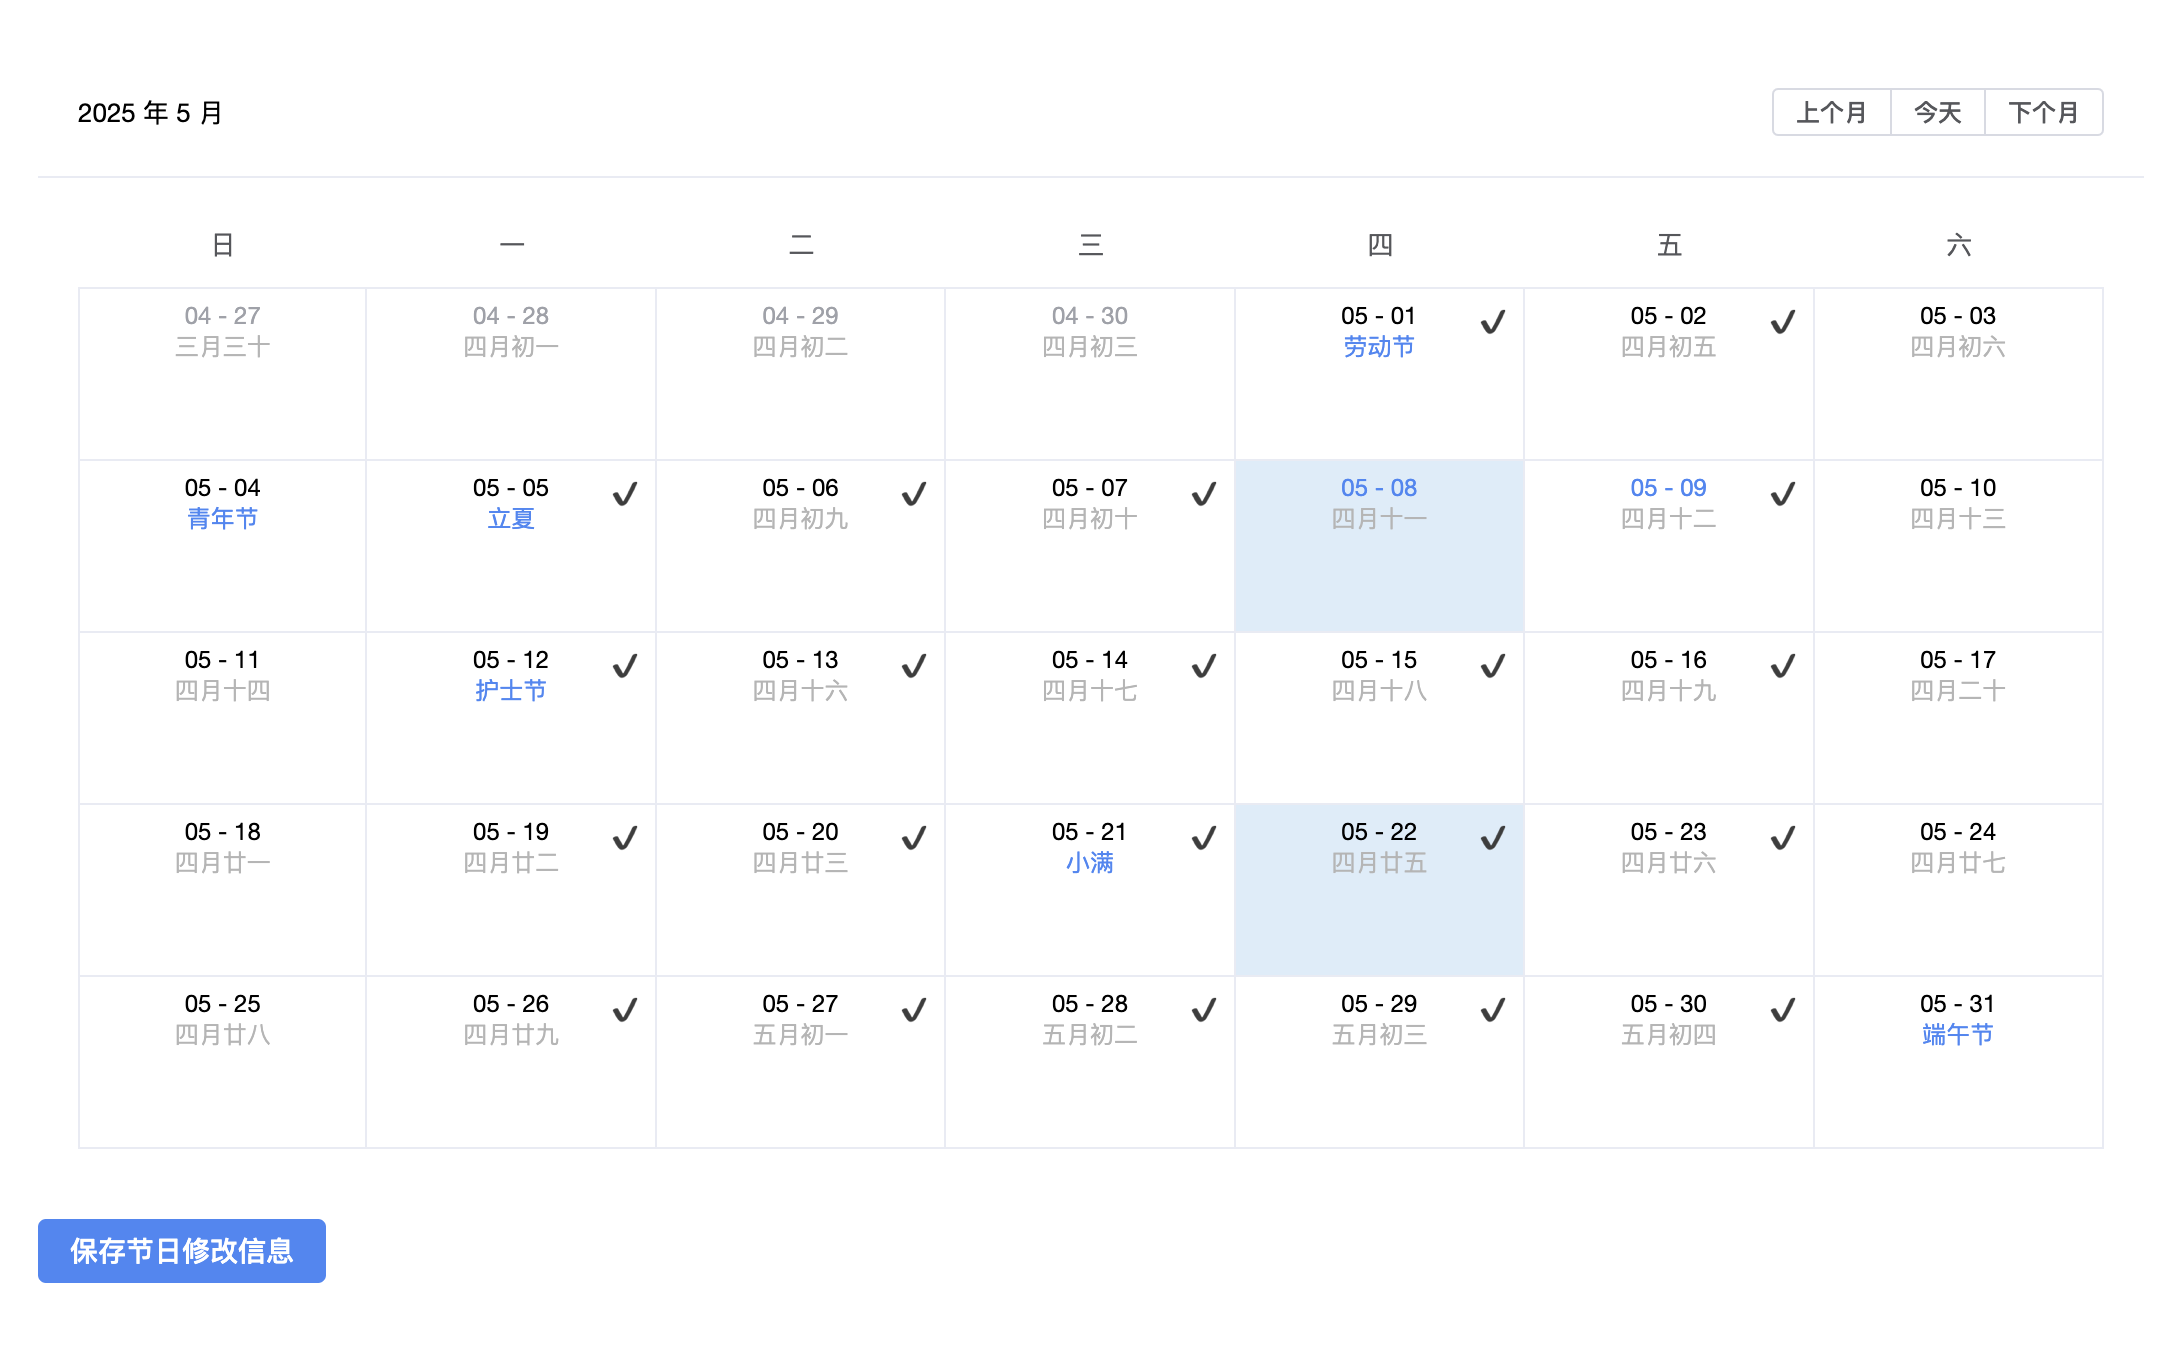
Task: Select the 05 - 31 端午节 date cell
Action: [x=1957, y=1062]
